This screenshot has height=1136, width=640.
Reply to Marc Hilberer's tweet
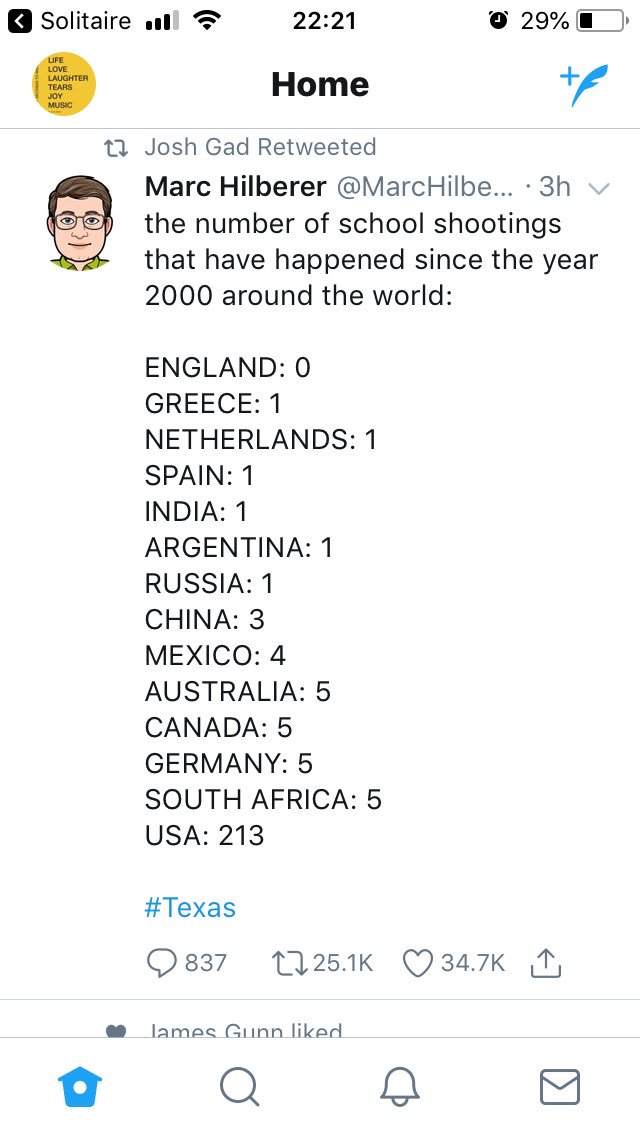[x=187, y=963]
